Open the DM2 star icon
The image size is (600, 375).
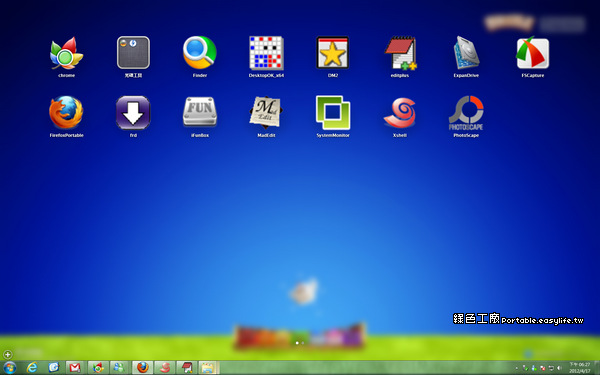point(333,53)
